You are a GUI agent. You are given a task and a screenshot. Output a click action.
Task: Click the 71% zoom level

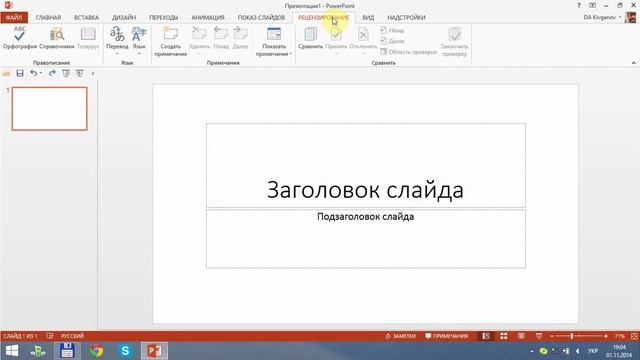tap(619, 336)
